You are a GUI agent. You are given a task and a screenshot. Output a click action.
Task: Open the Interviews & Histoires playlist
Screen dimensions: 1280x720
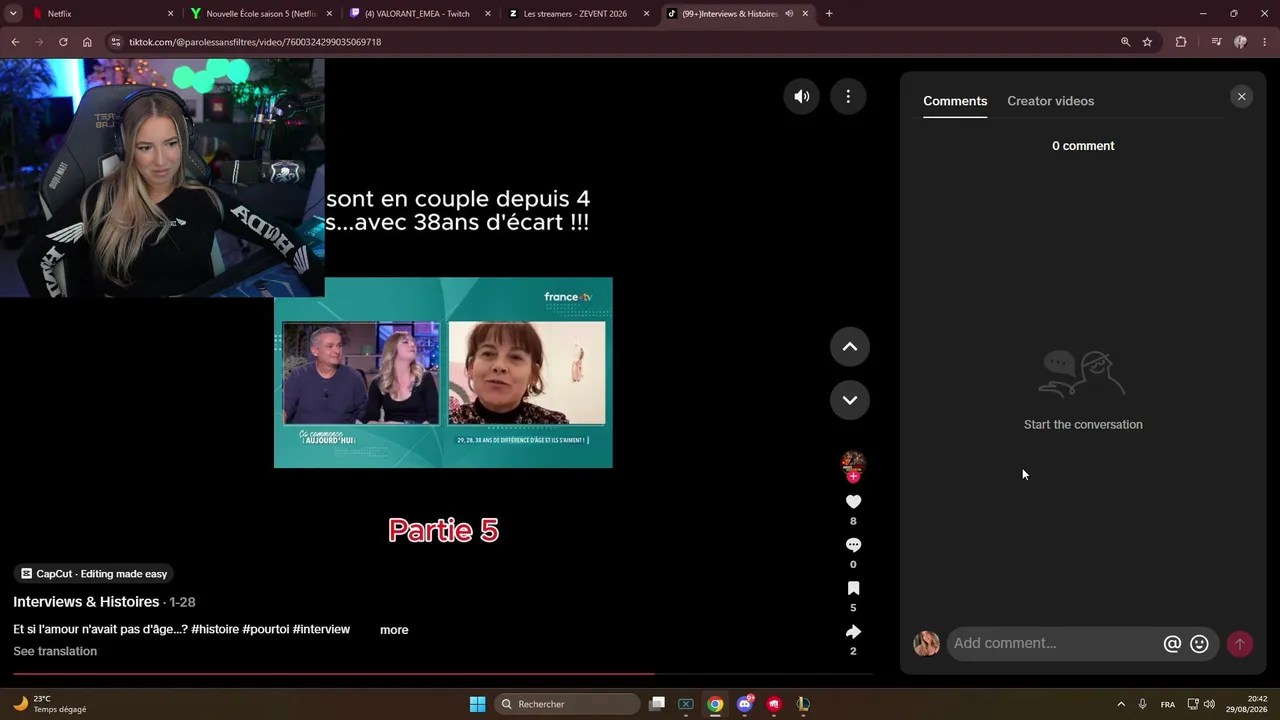click(86, 602)
